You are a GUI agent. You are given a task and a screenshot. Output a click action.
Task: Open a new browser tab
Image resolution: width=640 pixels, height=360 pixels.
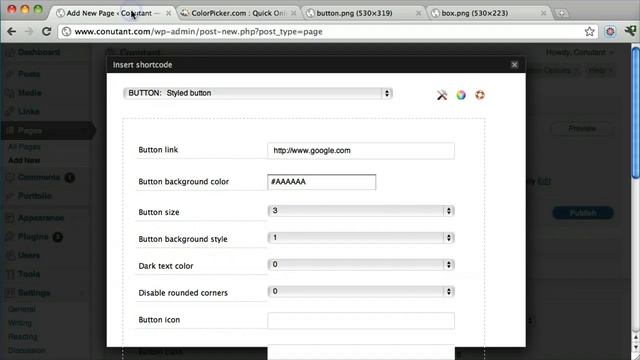click(562, 13)
